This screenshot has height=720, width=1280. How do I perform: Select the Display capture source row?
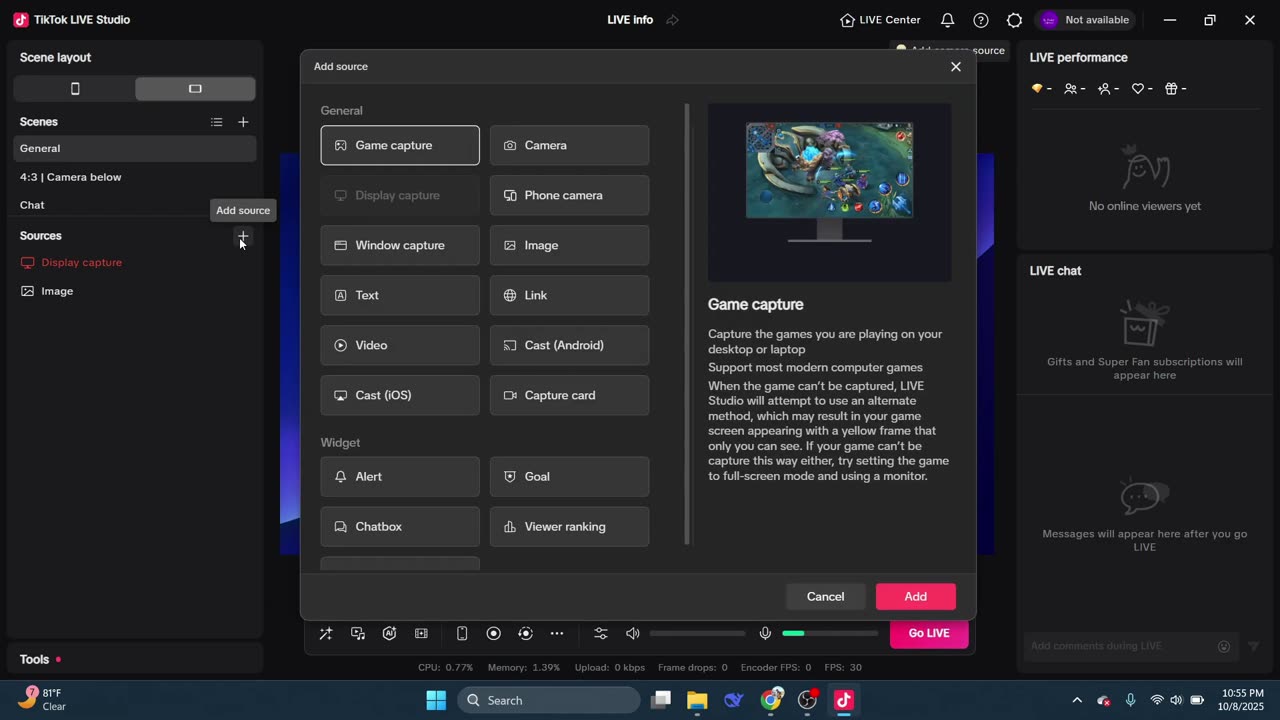coord(135,262)
